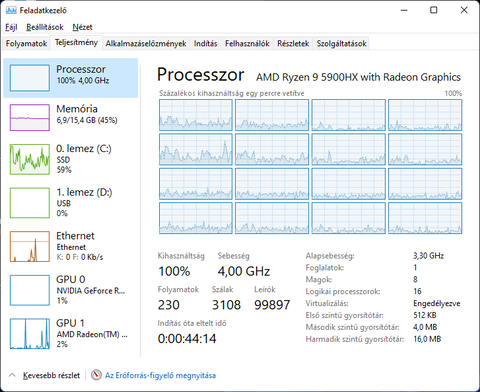The image size is (480, 392).
Task: Open the Fájl menu
Action: 11,27
